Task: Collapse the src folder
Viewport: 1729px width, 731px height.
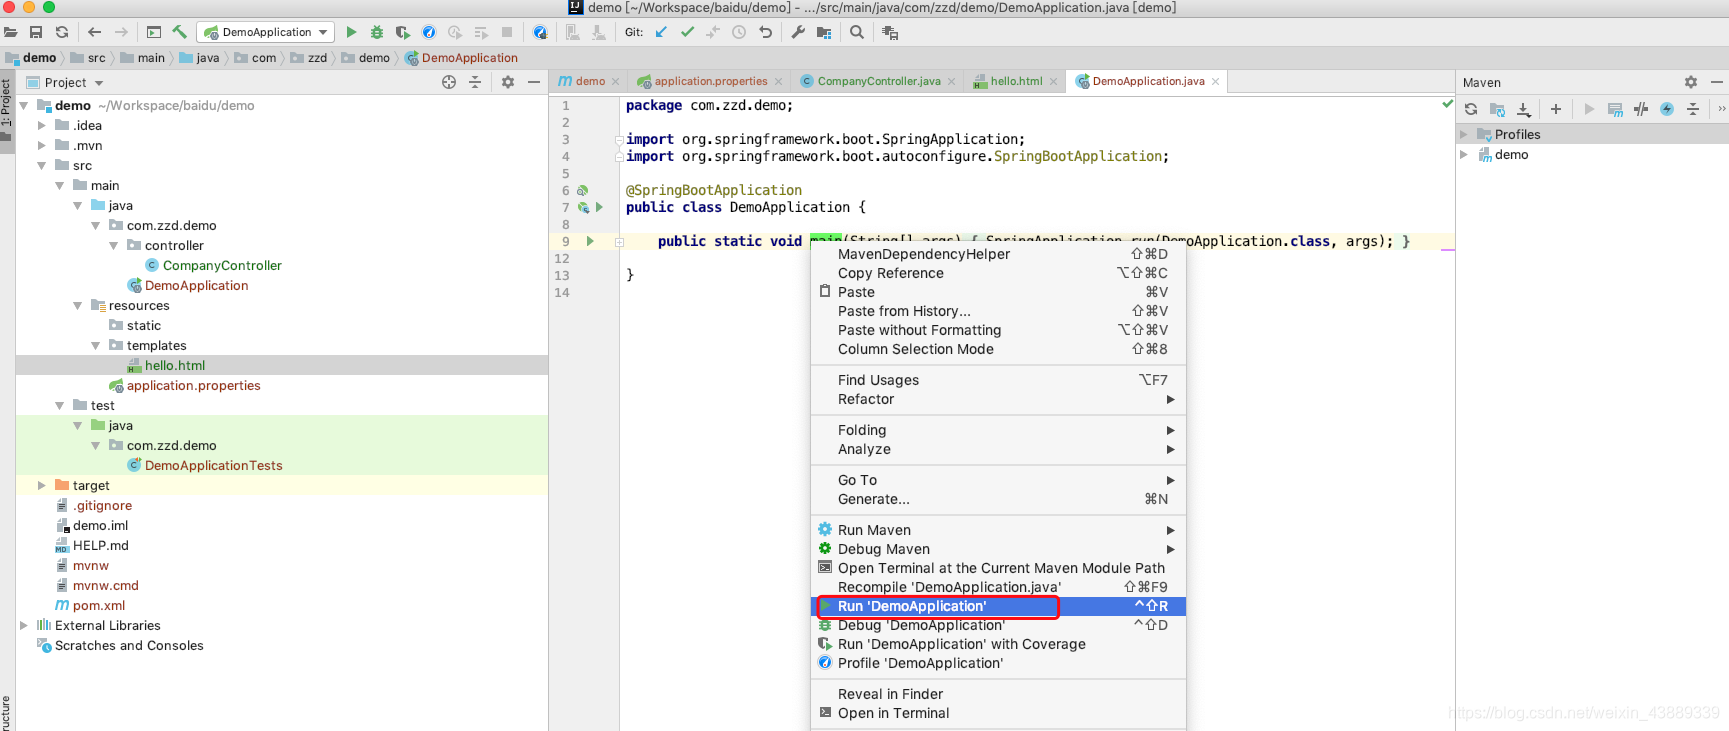Action: [42, 165]
